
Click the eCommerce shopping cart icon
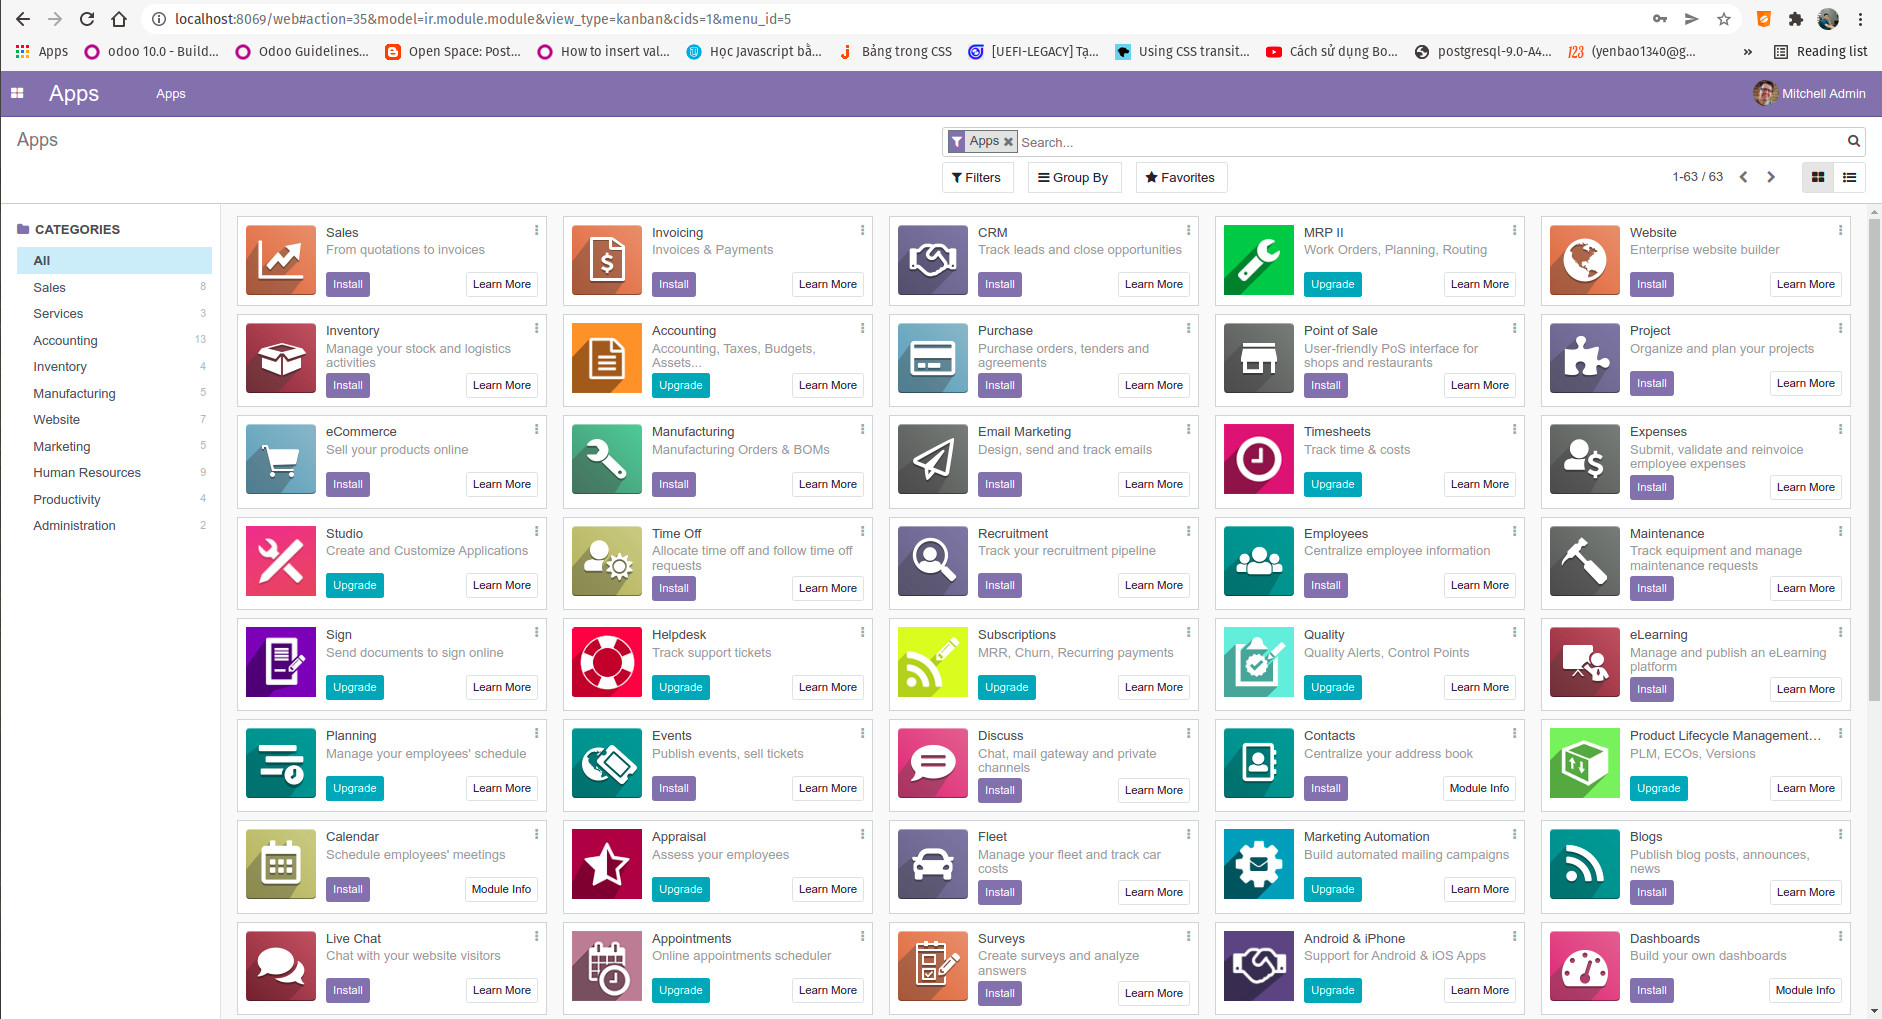(280, 459)
